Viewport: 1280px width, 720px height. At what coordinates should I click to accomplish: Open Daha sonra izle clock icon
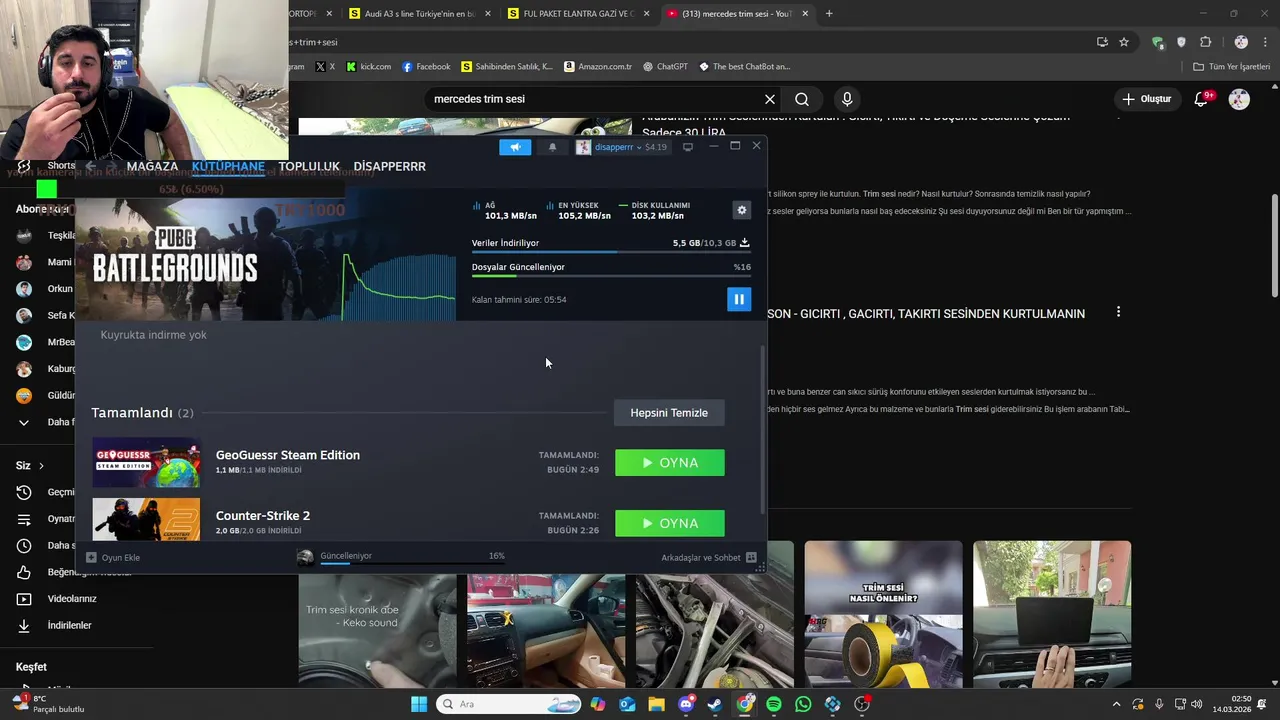pyautogui.click(x=24, y=545)
